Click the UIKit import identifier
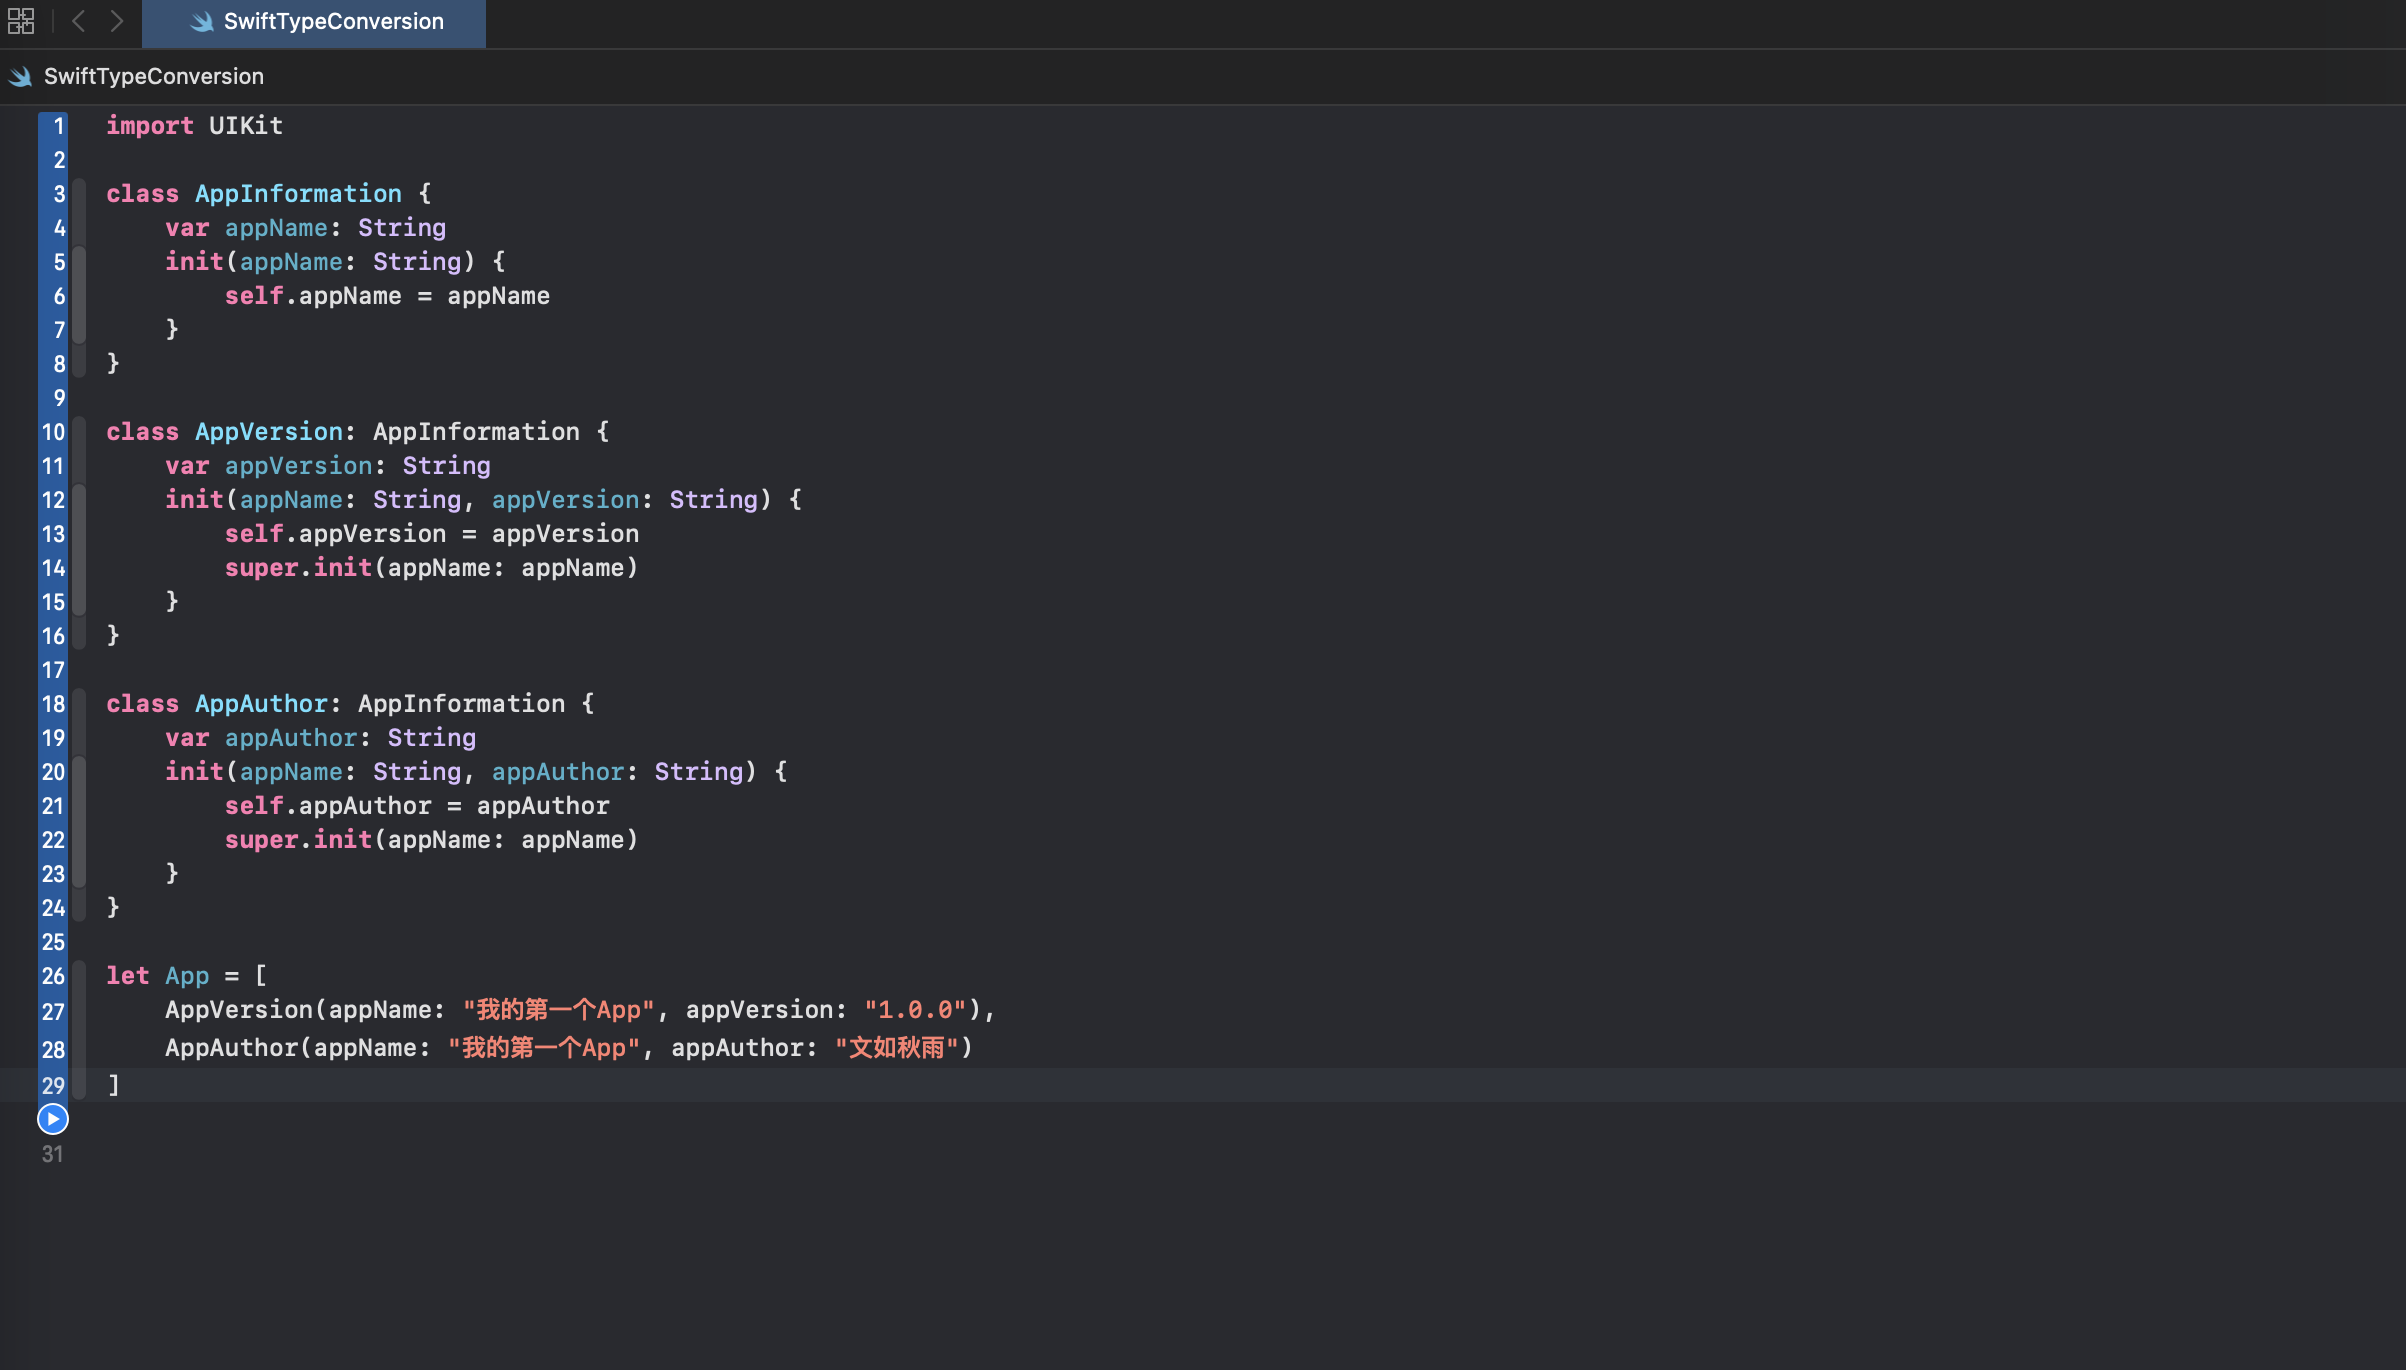Image resolution: width=2406 pixels, height=1370 pixels. [245, 126]
